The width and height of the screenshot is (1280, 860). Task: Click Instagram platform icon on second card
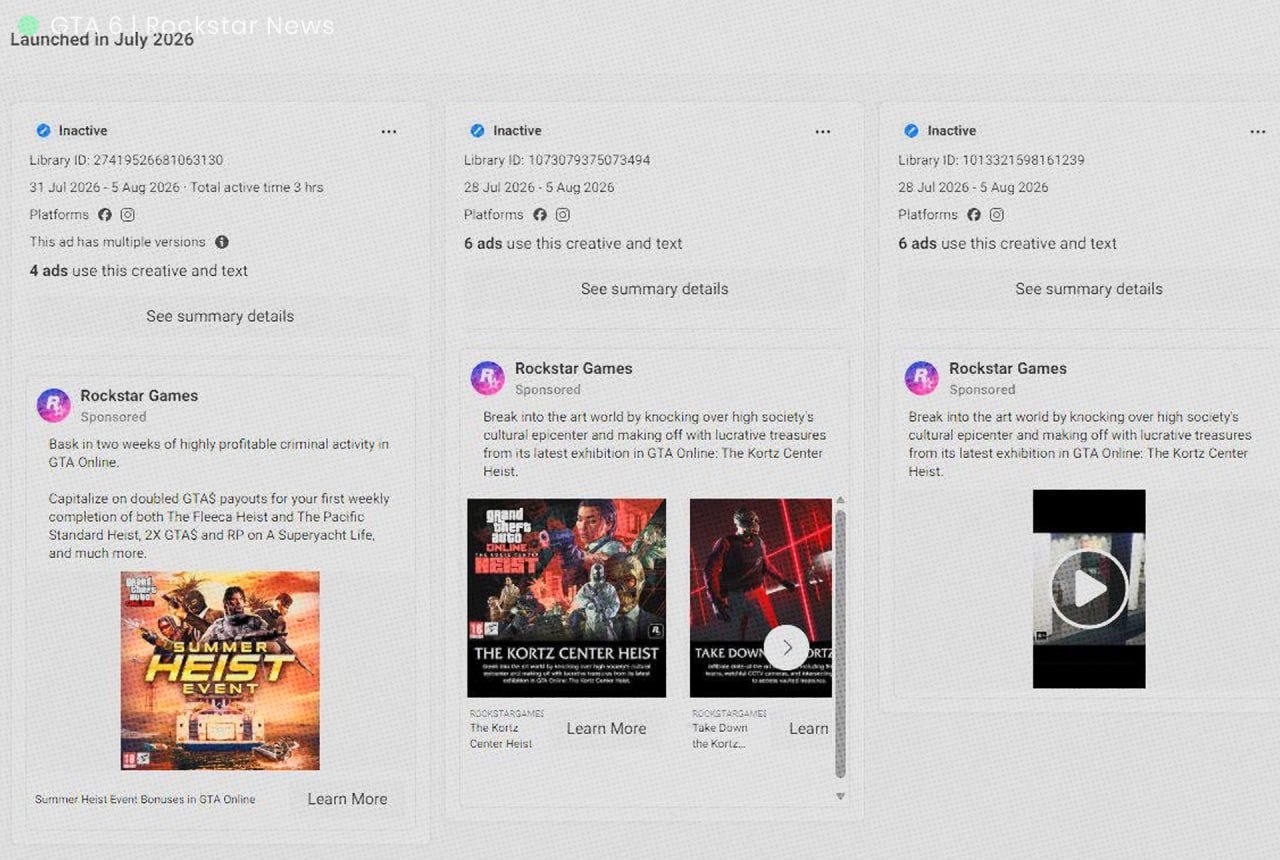point(563,214)
